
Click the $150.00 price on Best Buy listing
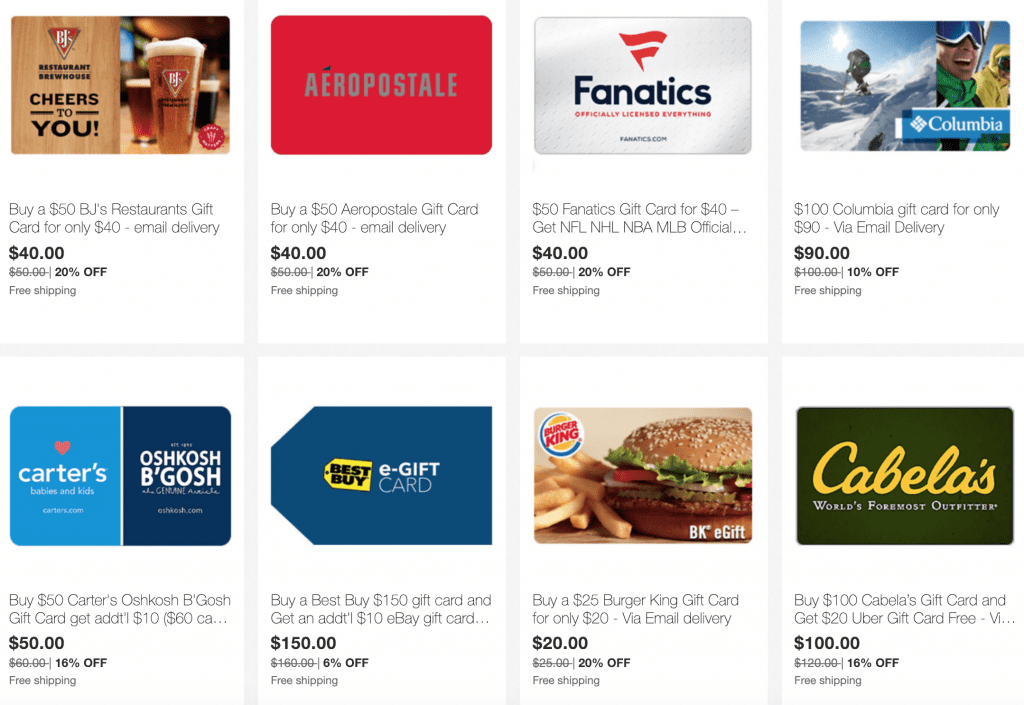(303, 643)
